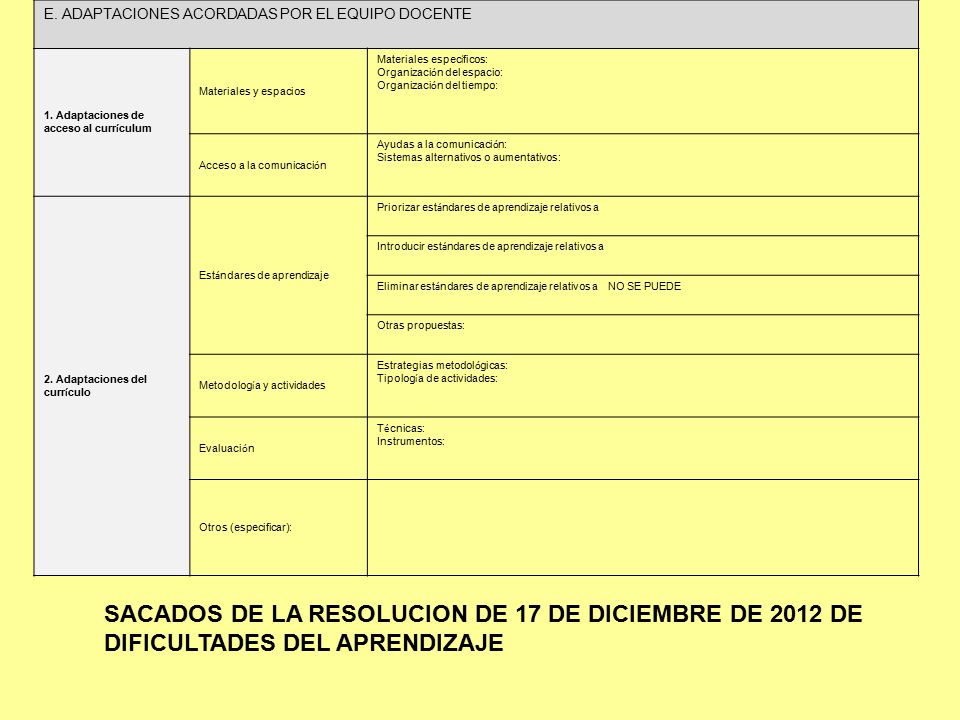
Task: Click 'Sistemas alternativos o aumentativos:' line
Action: tap(468, 157)
